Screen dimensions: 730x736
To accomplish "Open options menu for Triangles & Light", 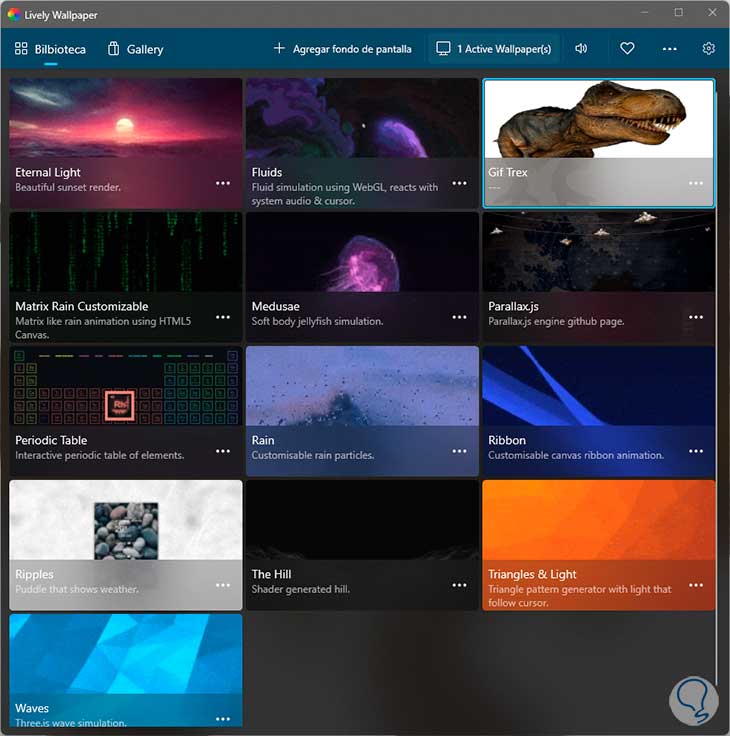I will (x=696, y=585).
